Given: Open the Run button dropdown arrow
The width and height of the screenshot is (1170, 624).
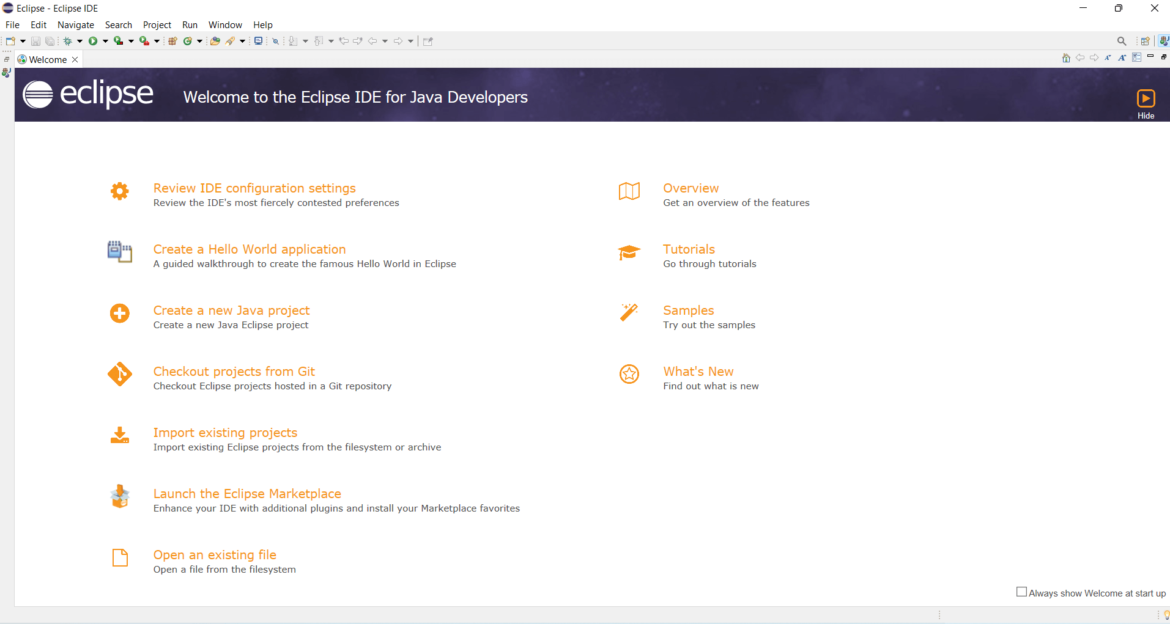Looking at the screenshot, I should [105, 41].
